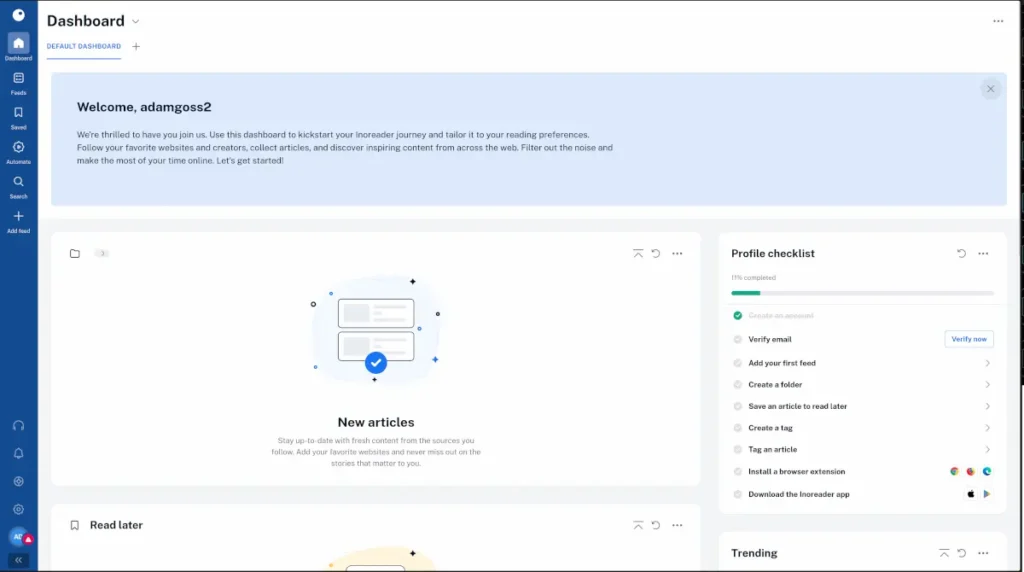
Task: Open more options for Profile checklist
Action: pyautogui.click(x=983, y=253)
